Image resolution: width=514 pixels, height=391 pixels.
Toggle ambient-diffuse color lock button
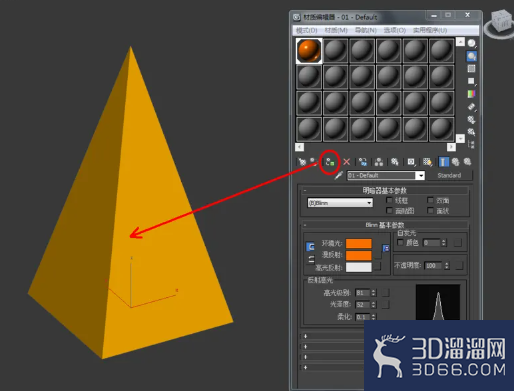310,247
